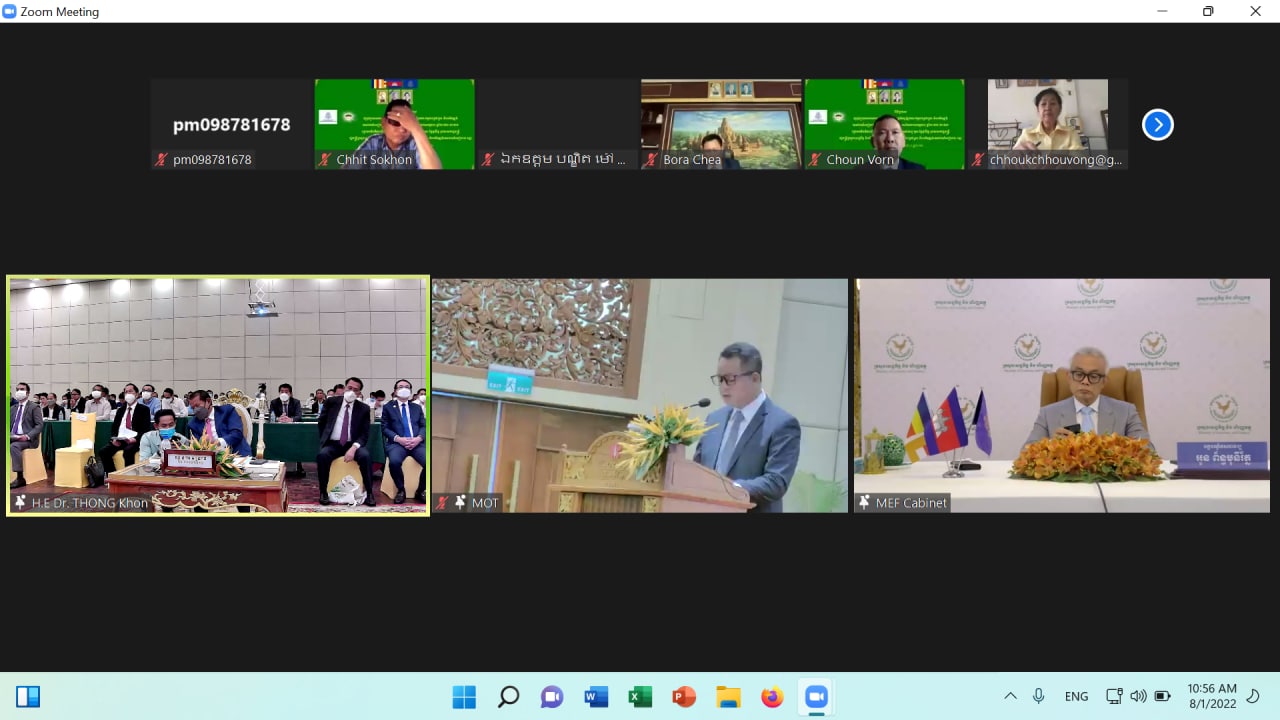The image size is (1280, 720).
Task: Open Excel from the taskbar
Action: click(x=640, y=697)
